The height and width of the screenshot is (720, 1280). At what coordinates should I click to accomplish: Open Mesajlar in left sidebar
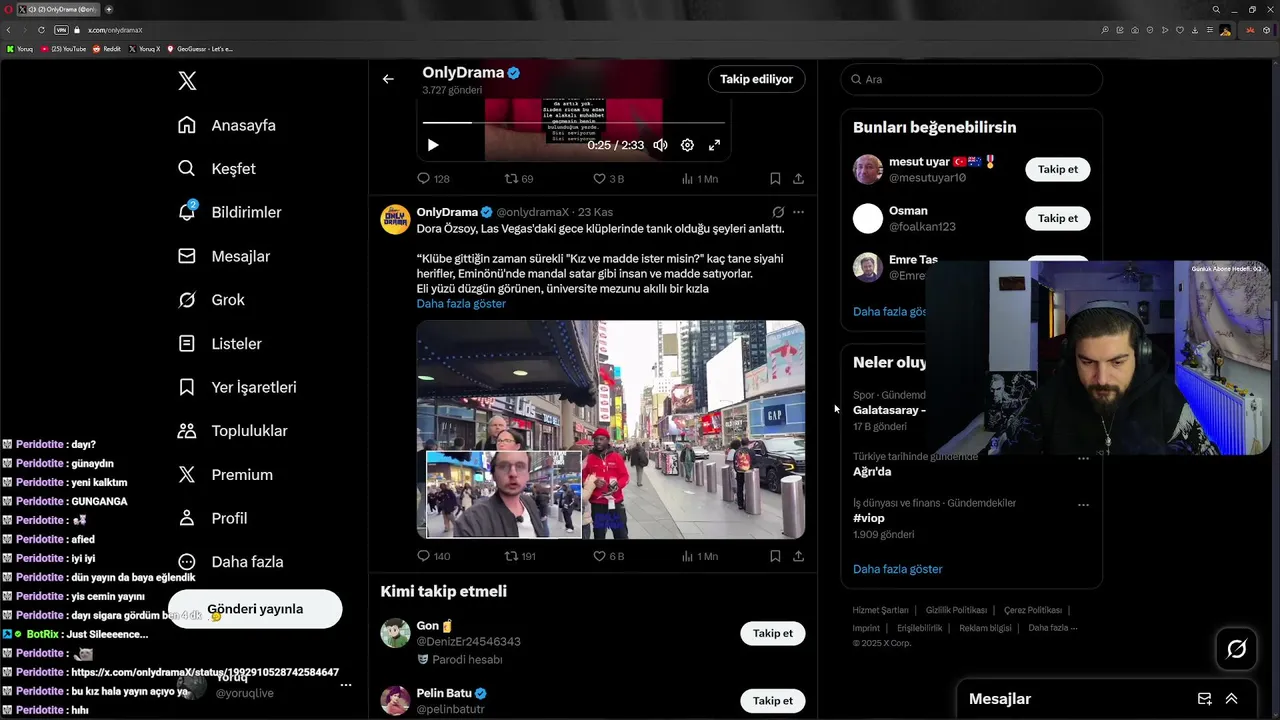click(x=224, y=256)
